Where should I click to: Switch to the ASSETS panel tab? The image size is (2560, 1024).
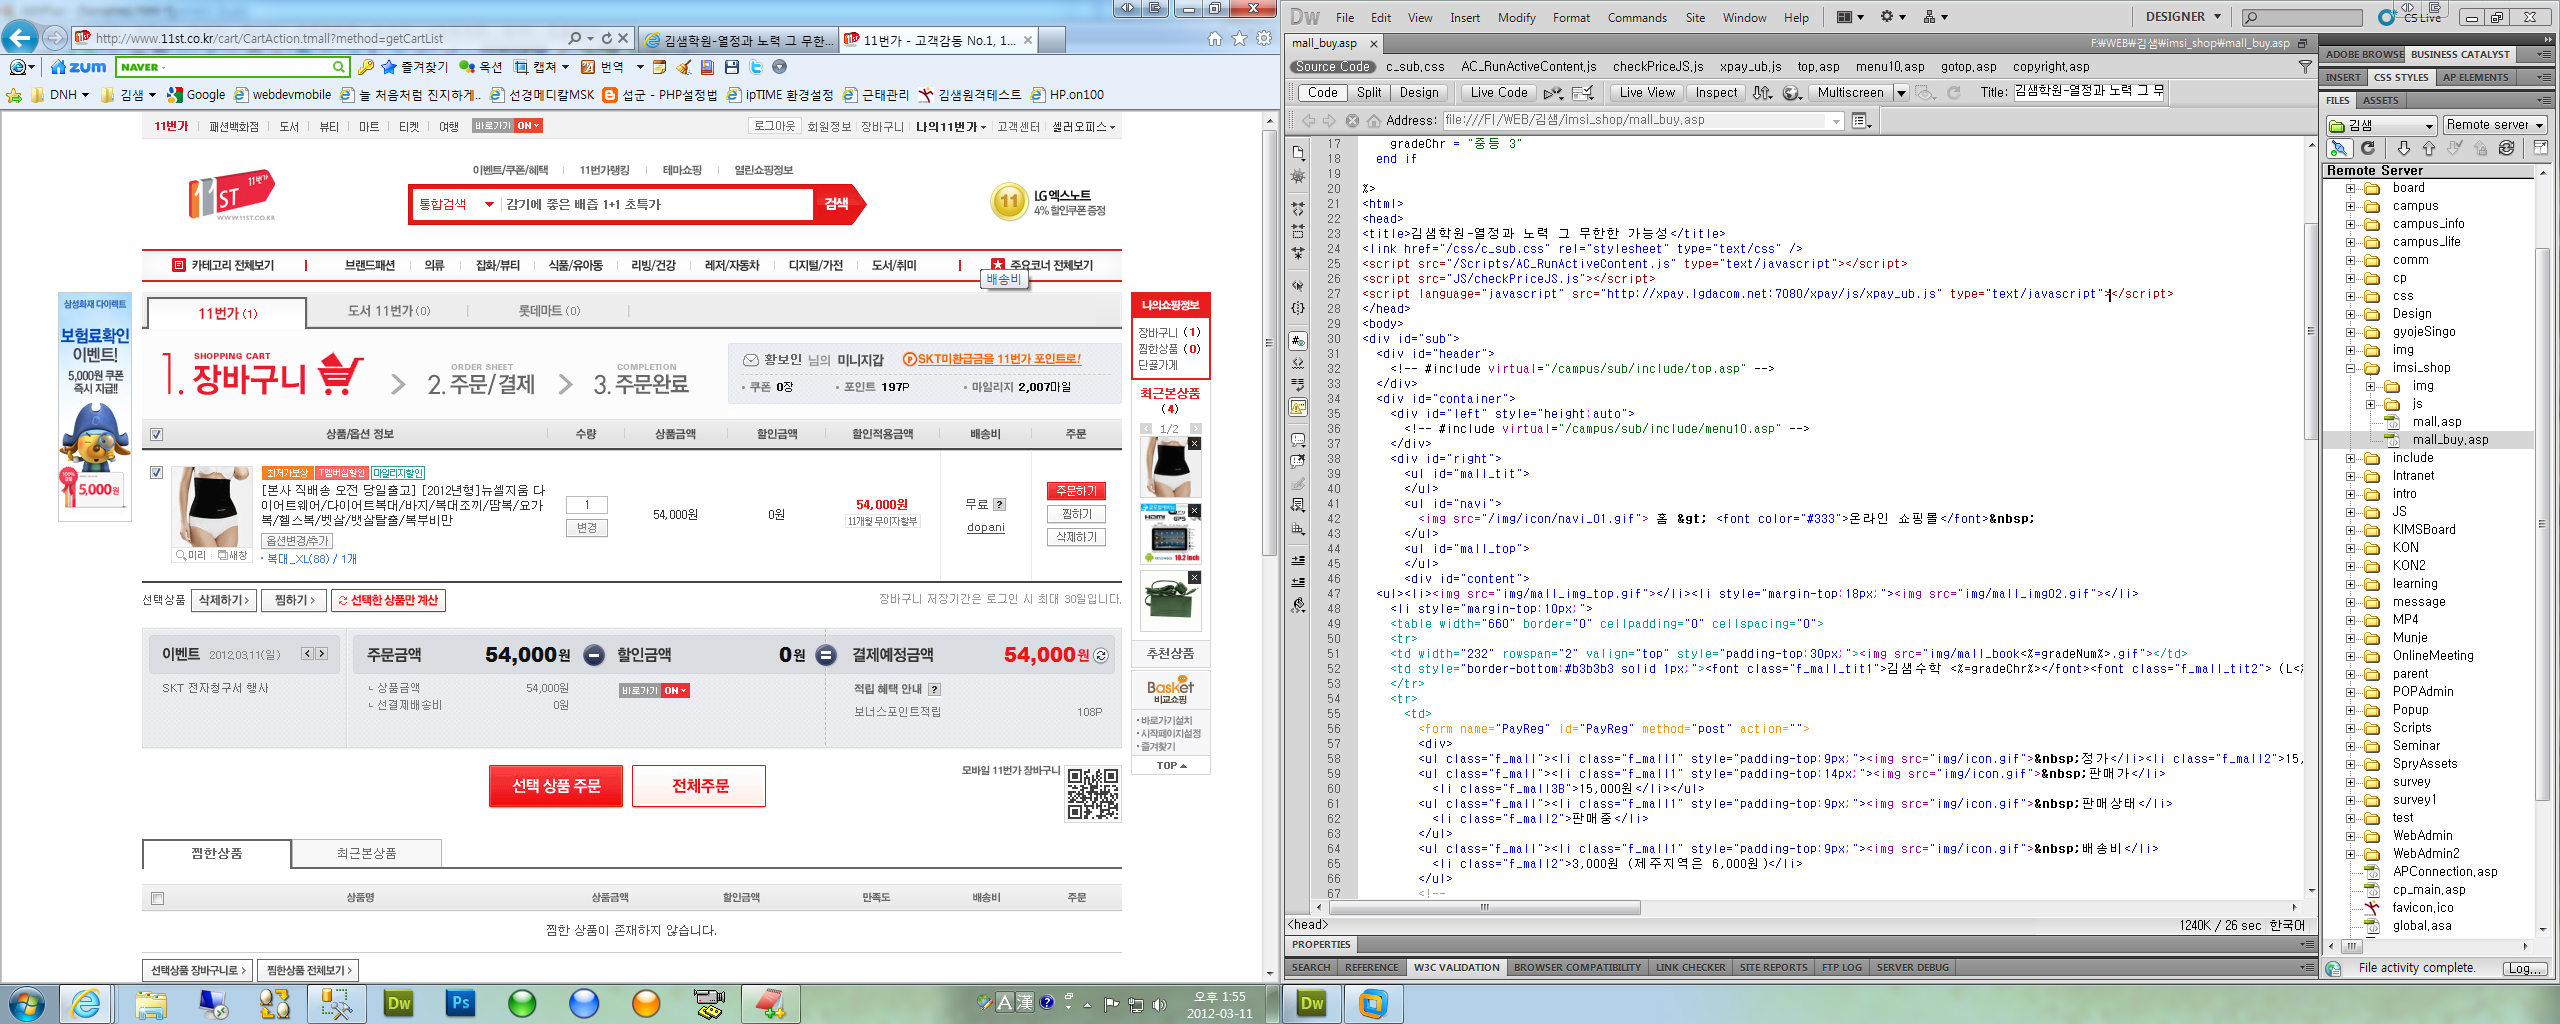pyautogui.click(x=2380, y=100)
